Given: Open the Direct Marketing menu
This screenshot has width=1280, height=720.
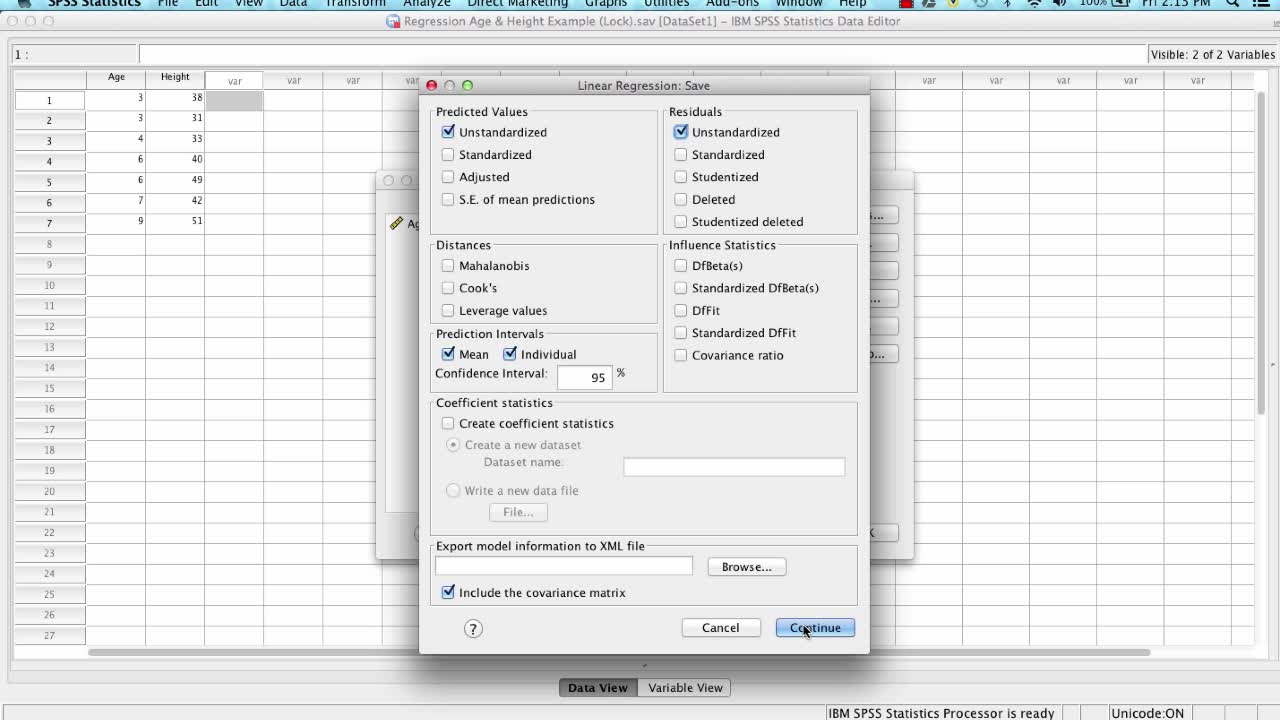Looking at the screenshot, I should click(x=518, y=4).
